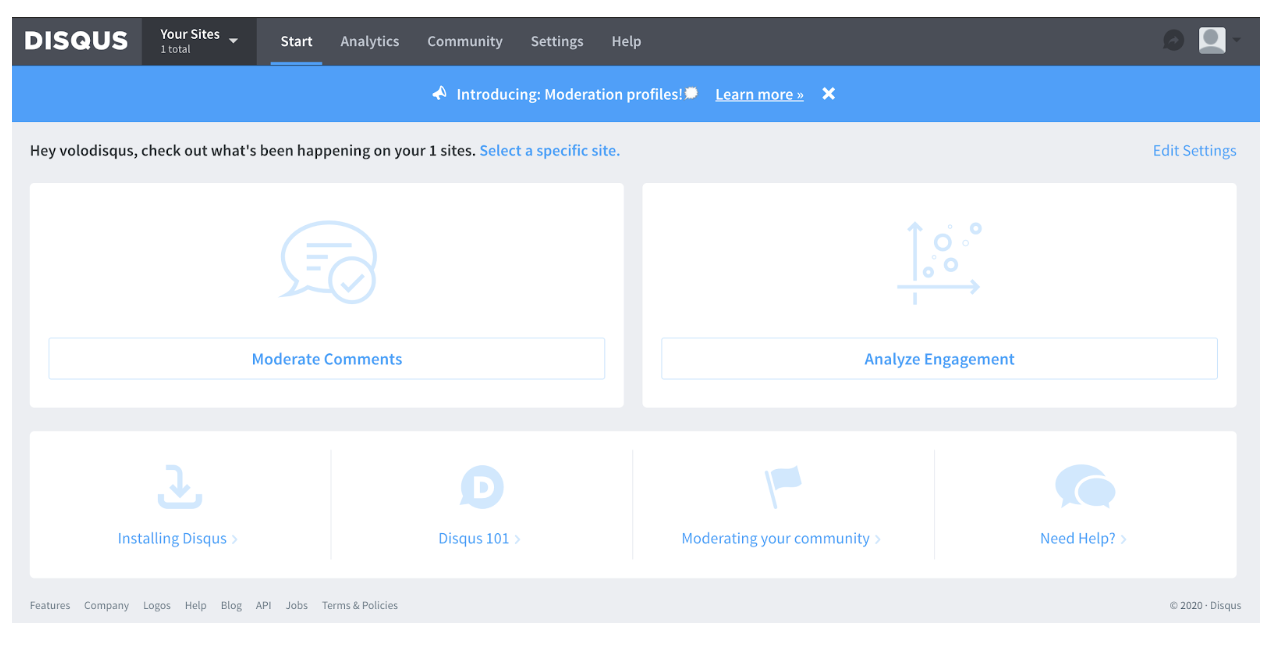The image size is (1270, 648).
Task: Follow the Learn more link
Action: (x=759, y=94)
